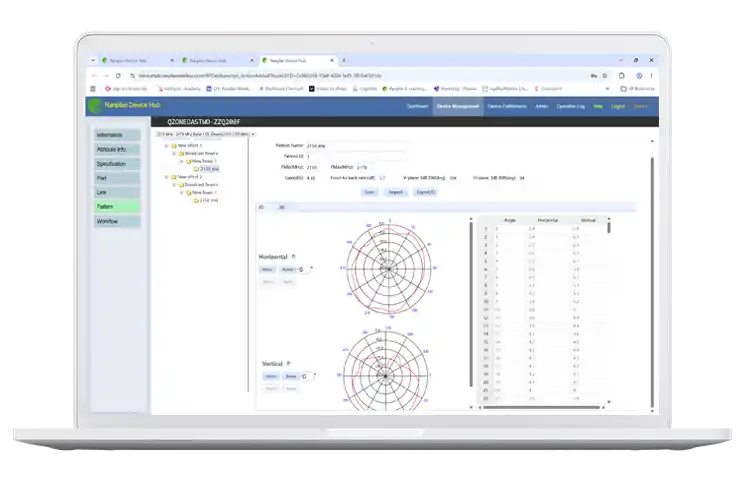Image resolution: width=744 pixels, height=481 pixels.
Task: Open the Link sidebar section
Action: pyautogui.click(x=117, y=193)
